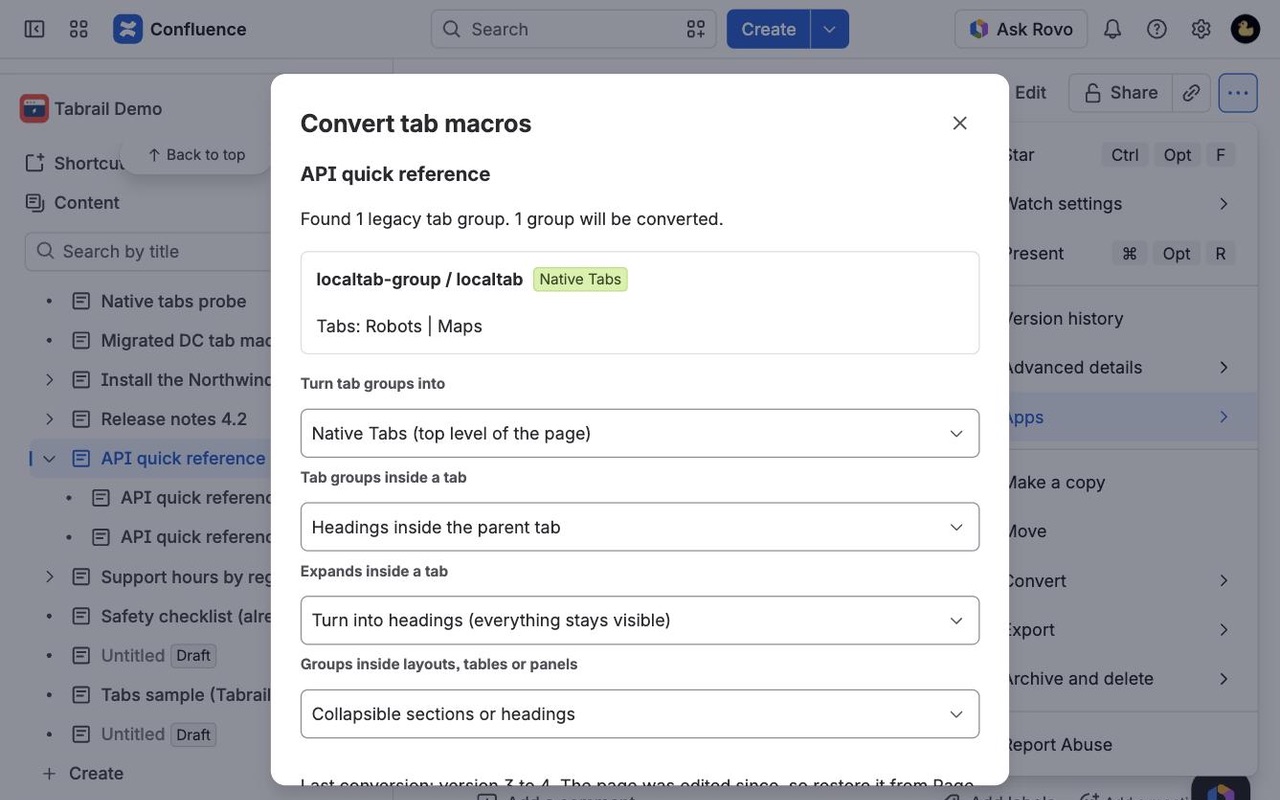This screenshot has height=800, width=1280.
Task: Open the app switcher grid icon
Action: pyautogui.click(x=79, y=29)
